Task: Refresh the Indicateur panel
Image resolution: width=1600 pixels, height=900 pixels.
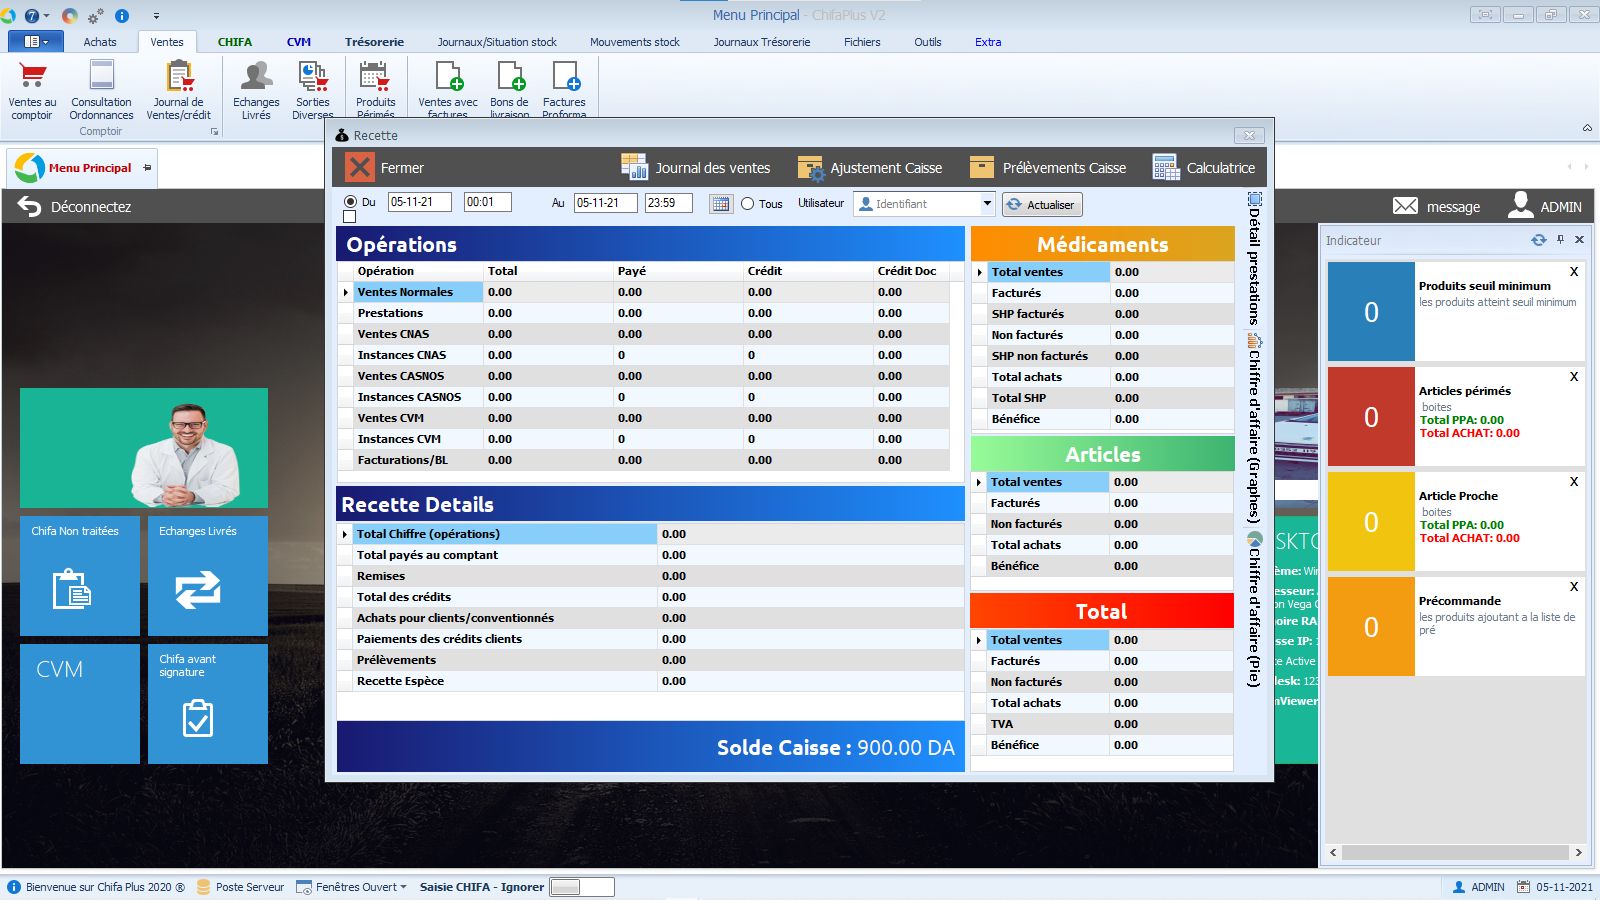Action: point(1538,240)
